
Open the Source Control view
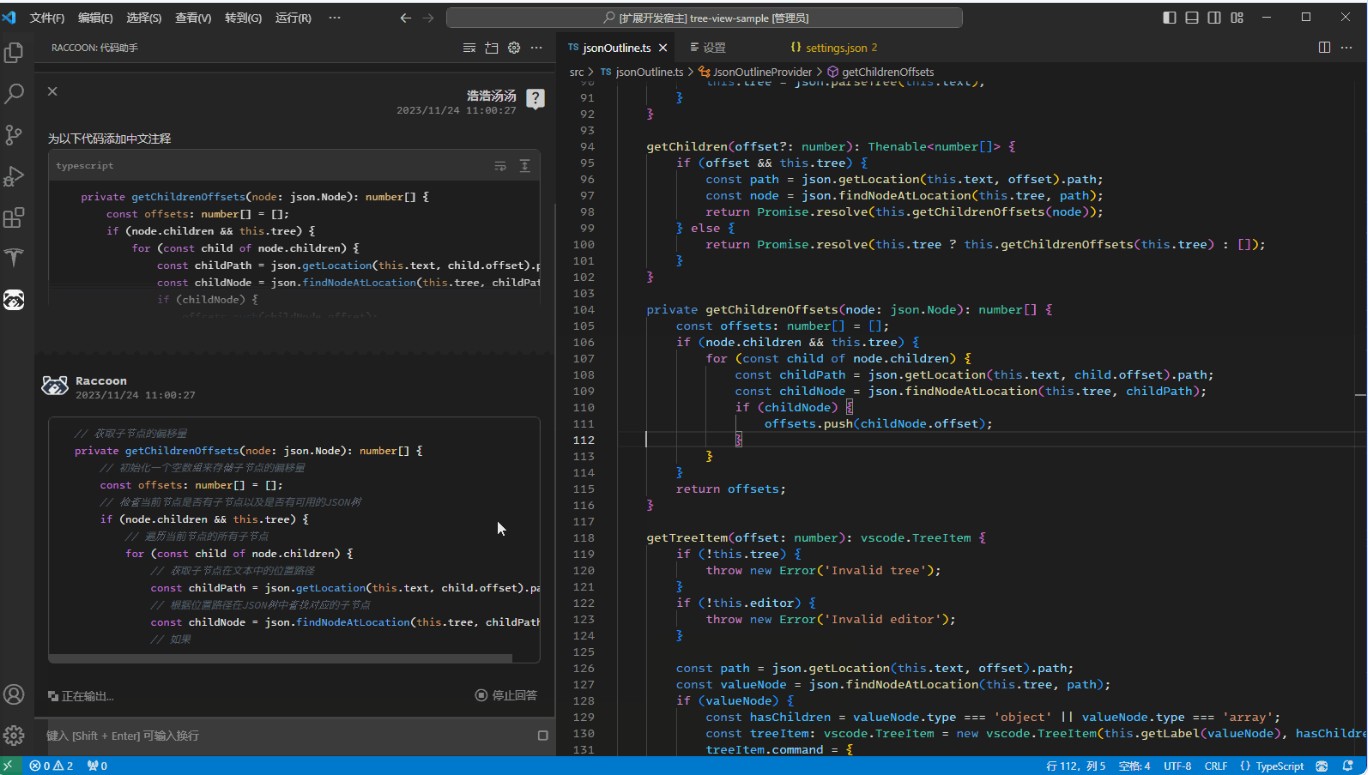[x=14, y=135]
